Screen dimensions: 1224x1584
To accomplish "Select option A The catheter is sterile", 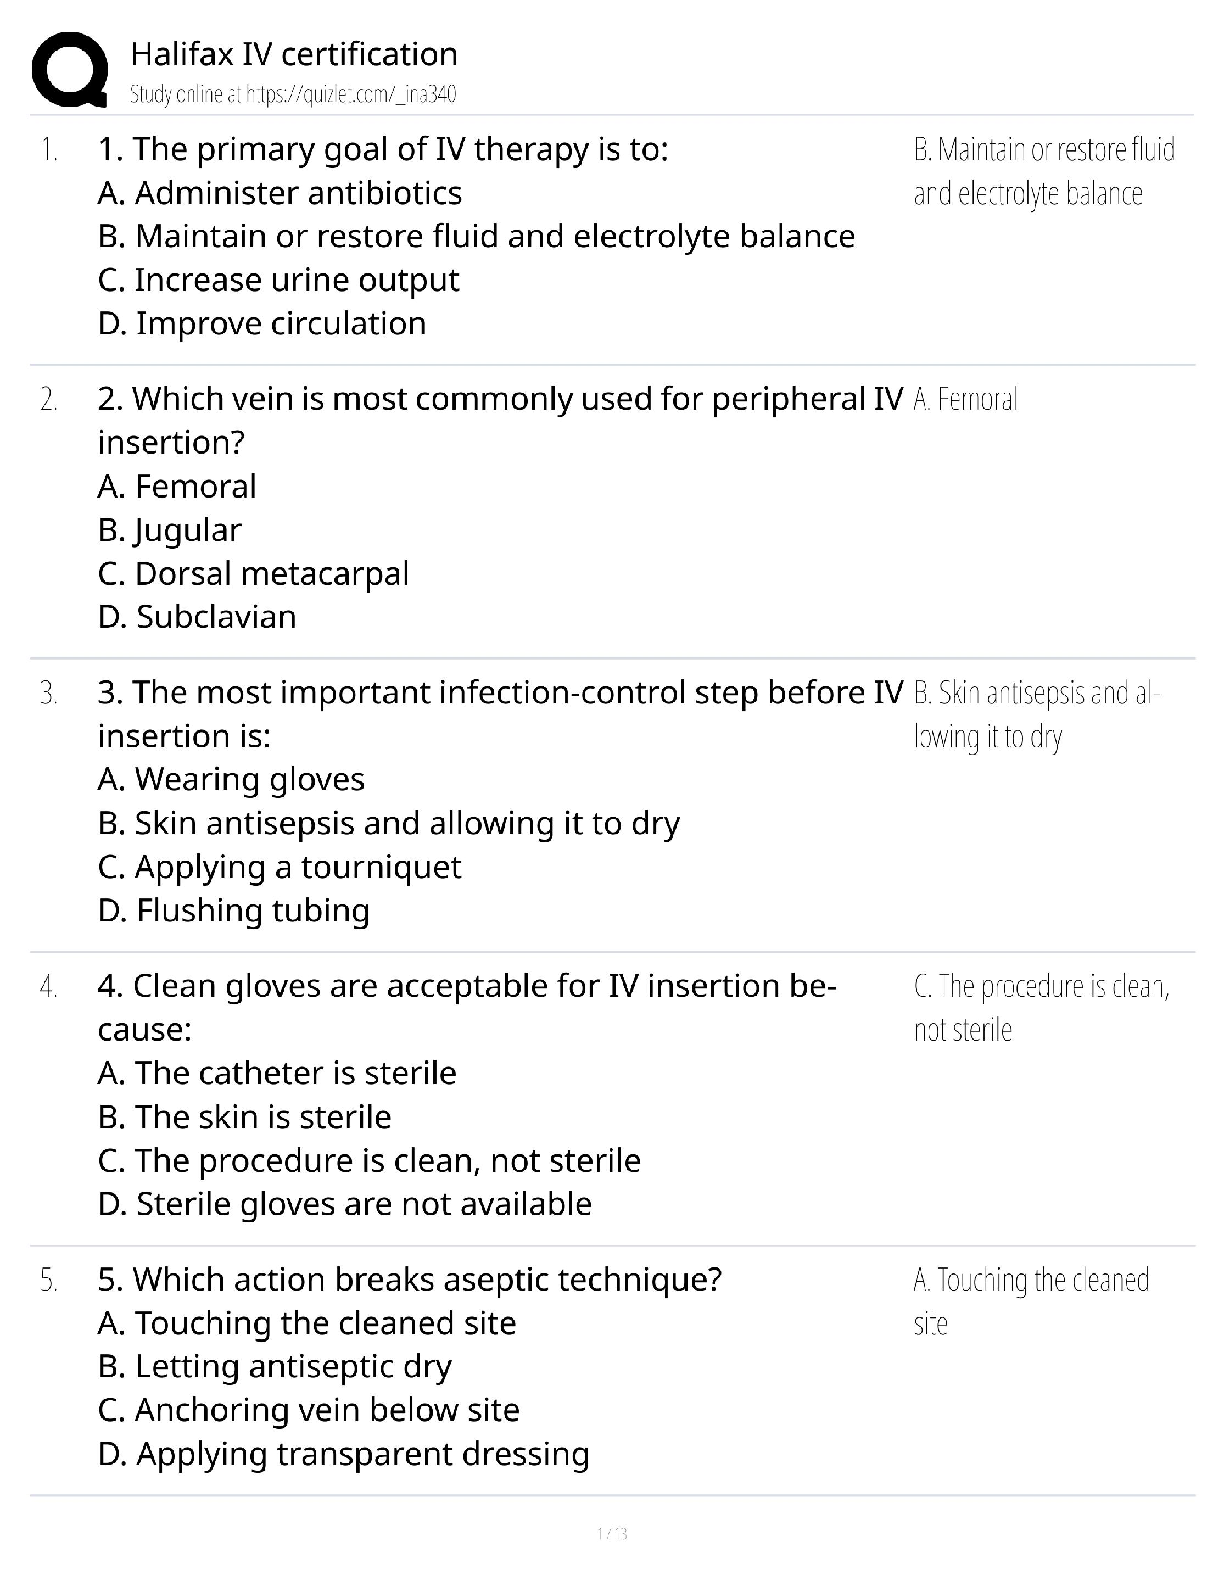I will point(277,1073).
